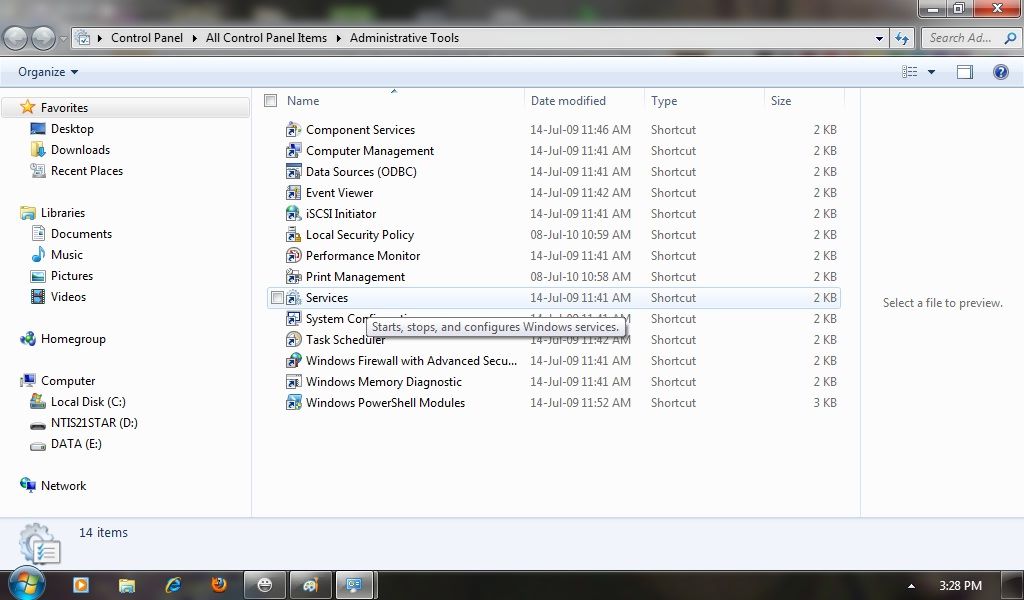Click the Administrative Tools breadcrumb
Viewport: 1024px width, 600px height.
404,38
